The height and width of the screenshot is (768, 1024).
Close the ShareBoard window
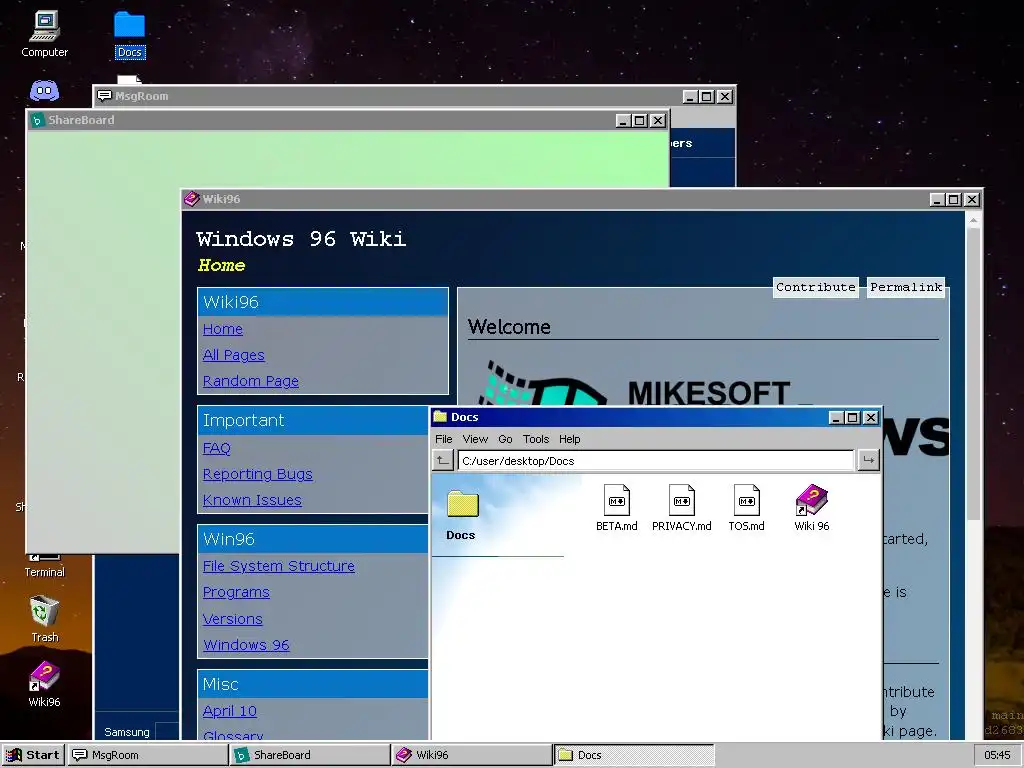click(658, 120)
